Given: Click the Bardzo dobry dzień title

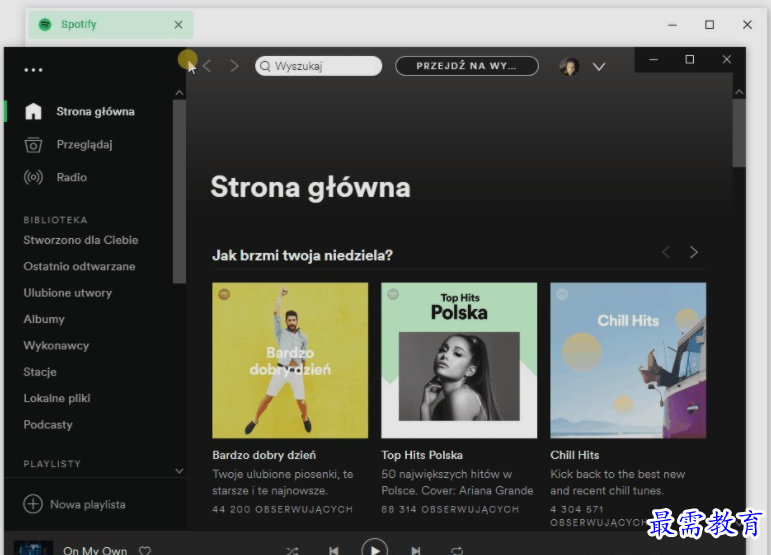Looking at the screenshot, I should 264,455.
